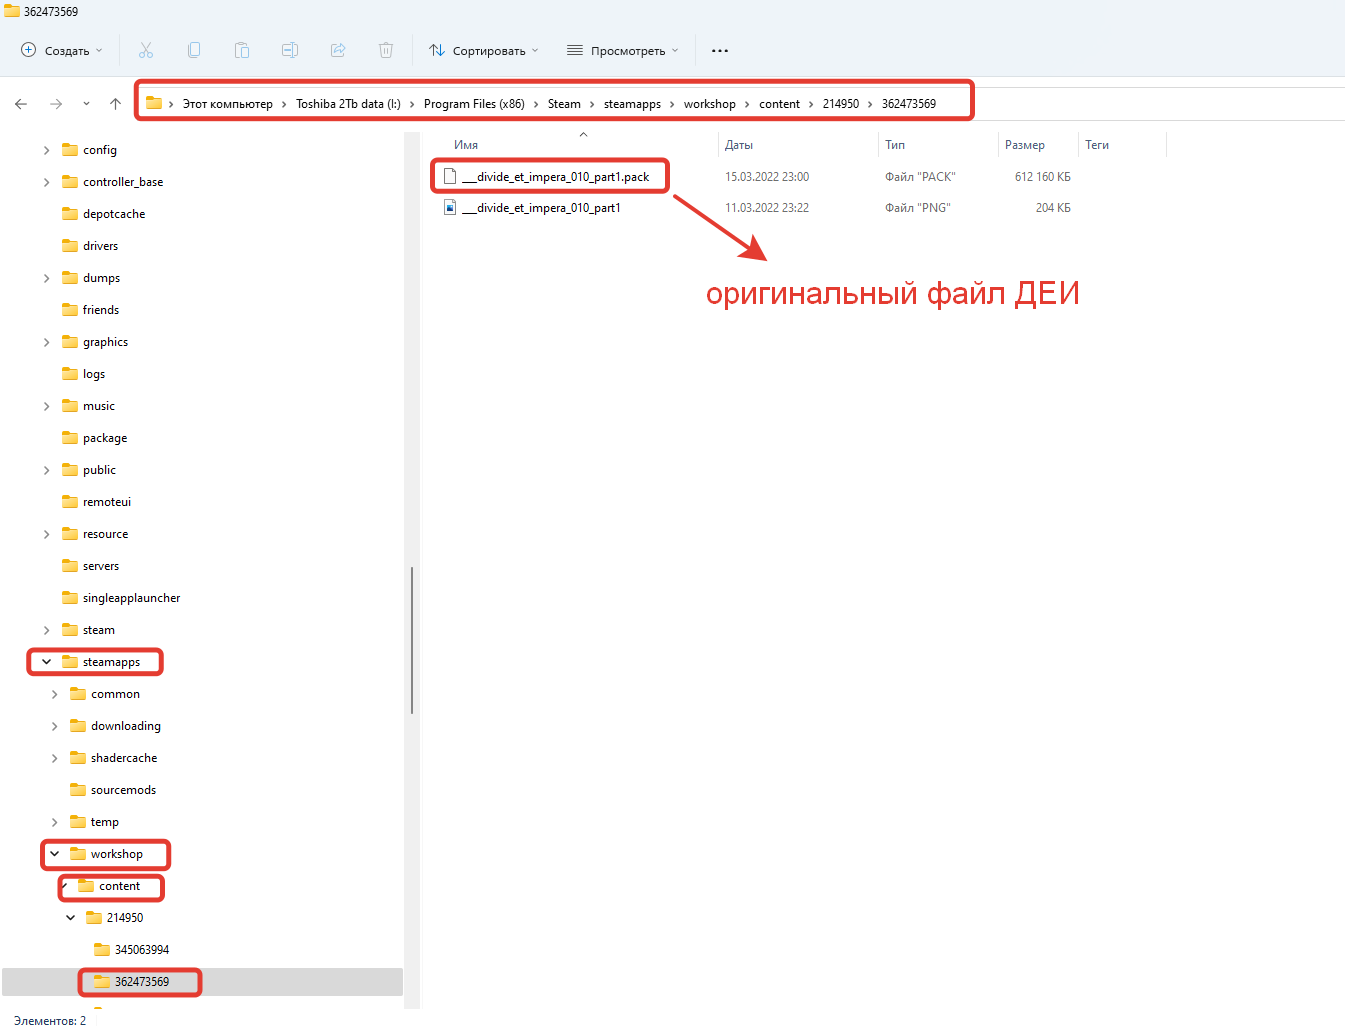
Task: Select the drivers folder
Action: pyautogui.click(x=100, y=246)
